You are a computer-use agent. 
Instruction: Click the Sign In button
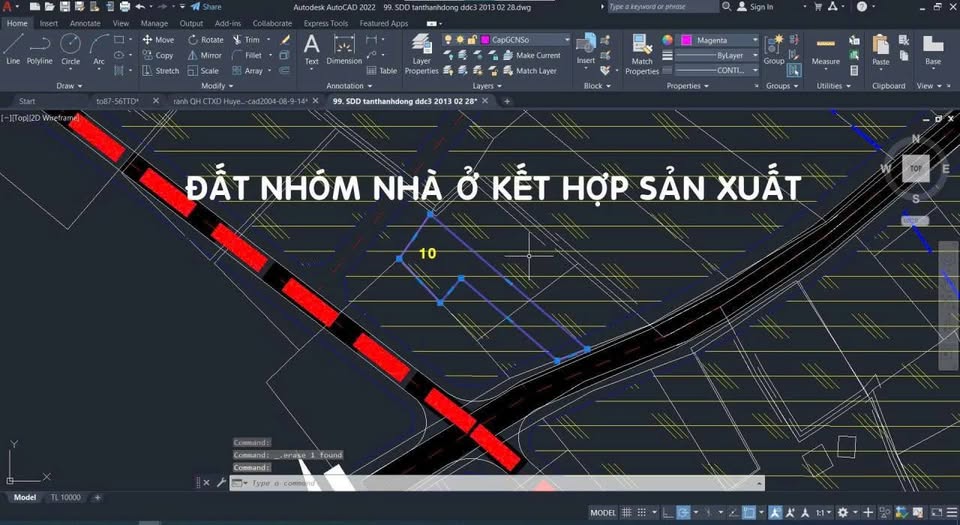coord(761,7)
